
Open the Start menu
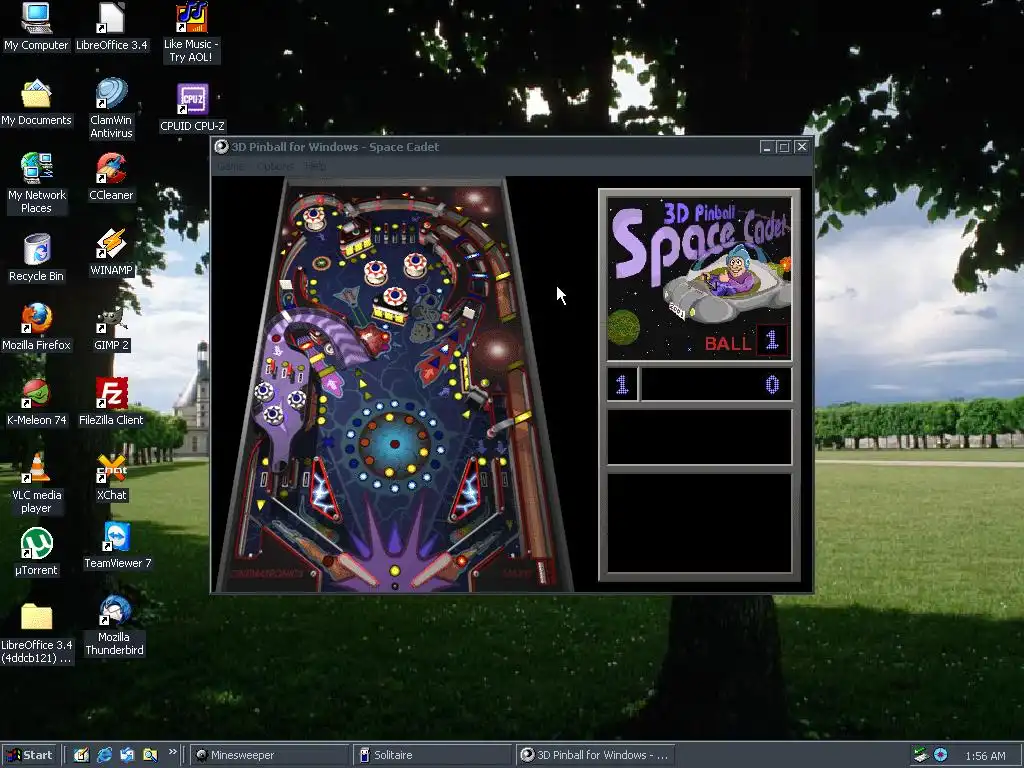(29, 755)
